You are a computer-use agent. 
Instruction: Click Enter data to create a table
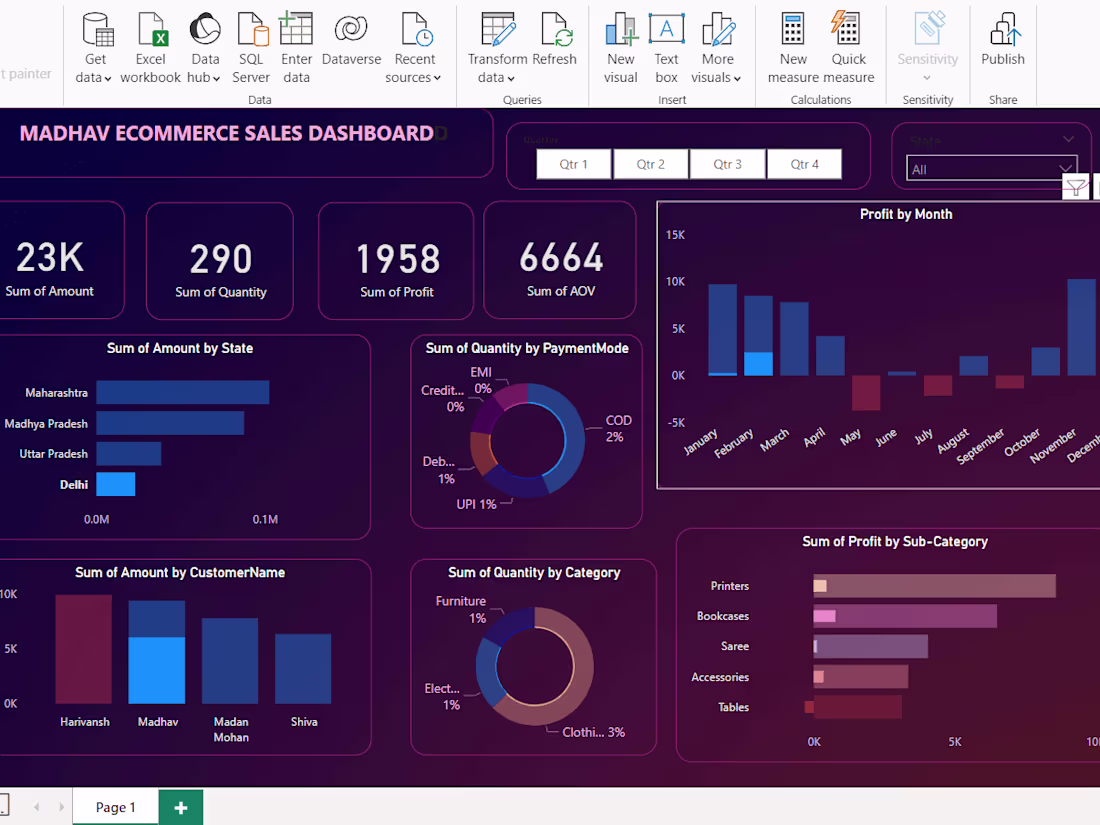[296, 45]
